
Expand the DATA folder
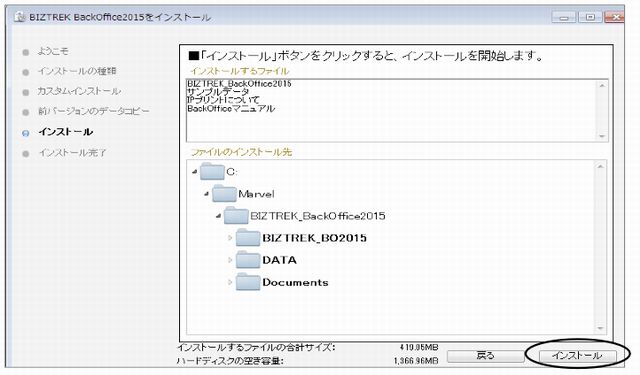click(x=230, y=260)
